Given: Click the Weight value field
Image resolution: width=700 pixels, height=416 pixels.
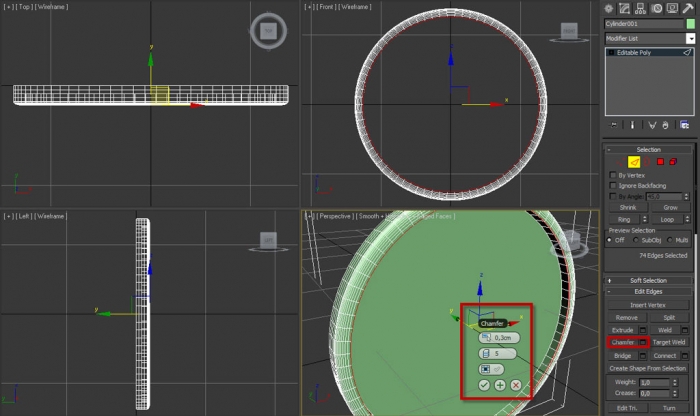Looking at the screenshot, I should (x=654, y=383).
